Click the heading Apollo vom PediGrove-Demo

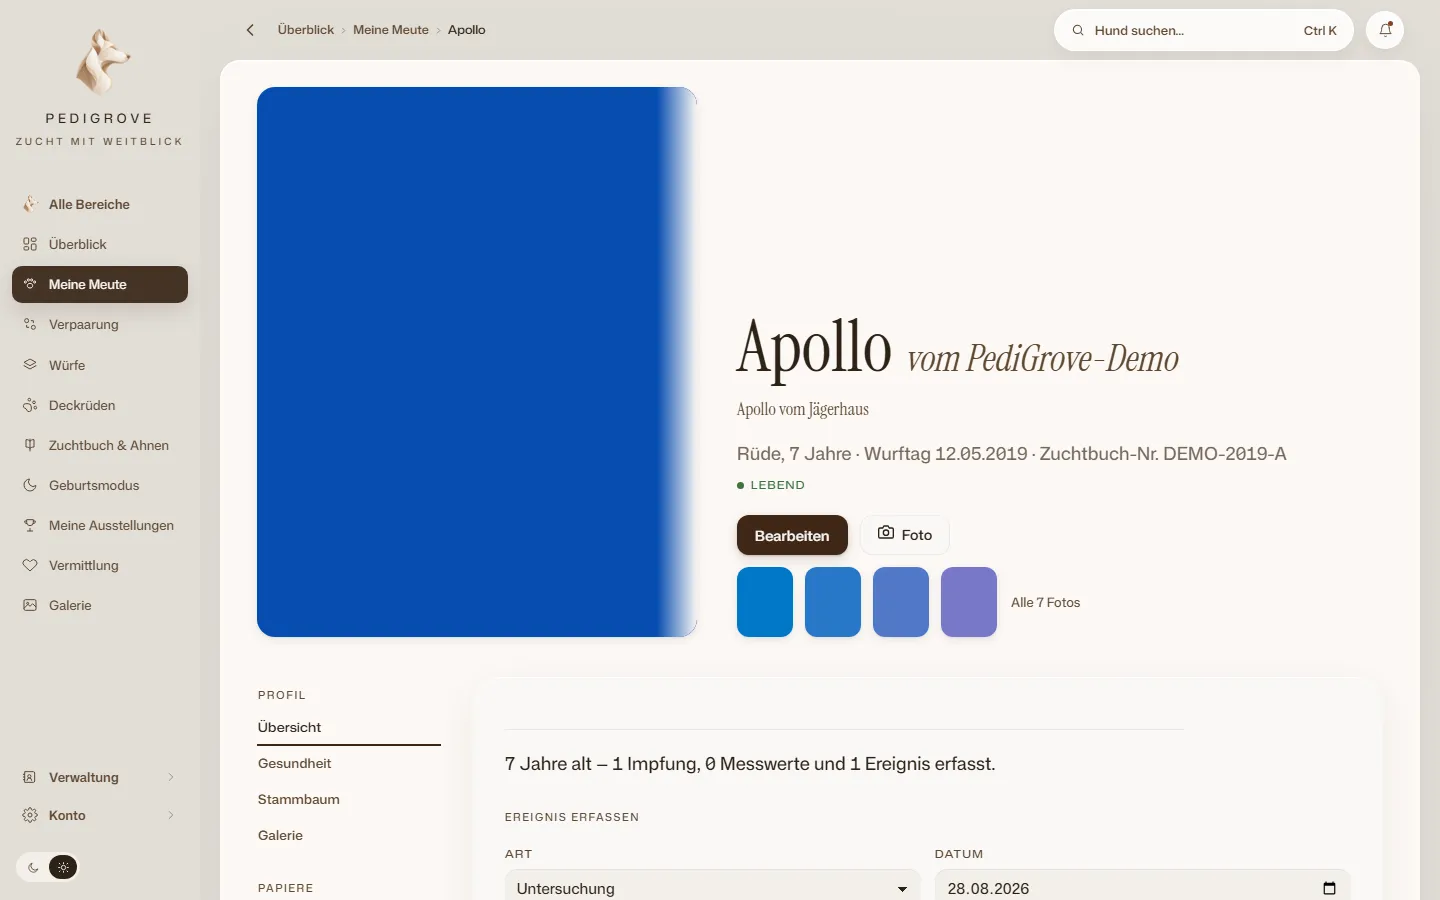(x=958, y=350)
